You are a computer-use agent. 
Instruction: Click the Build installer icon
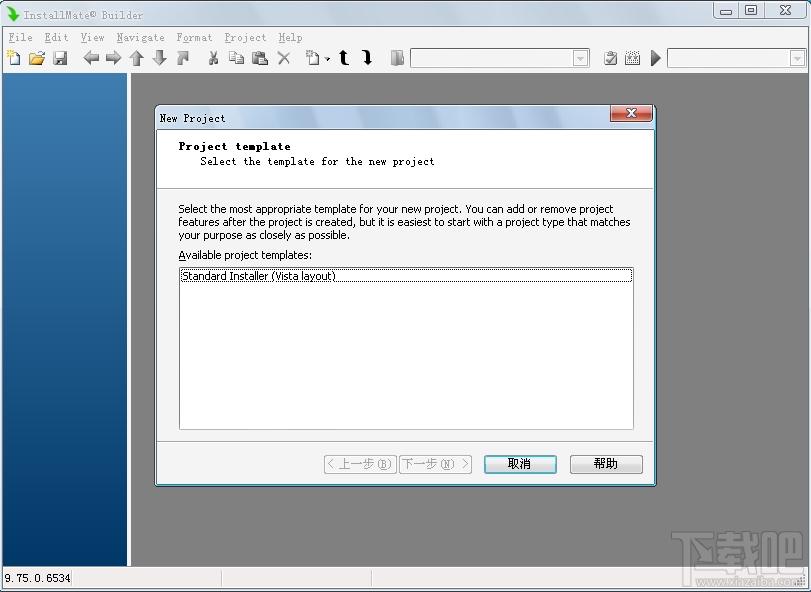click(x=633, y=58)
